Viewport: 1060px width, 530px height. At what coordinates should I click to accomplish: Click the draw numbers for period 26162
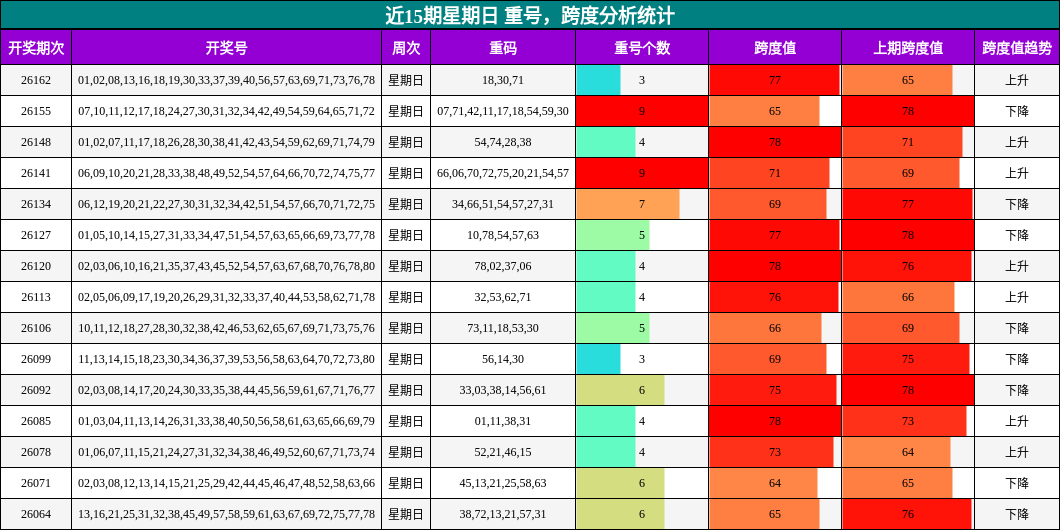tap(226, 80)
